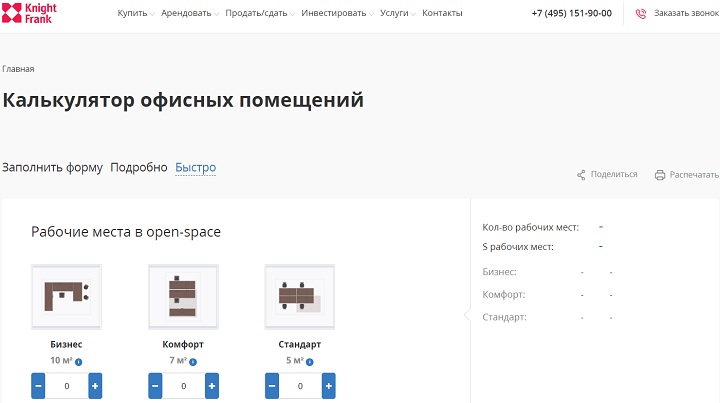Increase the Бизнес workplace count

tap(95, 386)
